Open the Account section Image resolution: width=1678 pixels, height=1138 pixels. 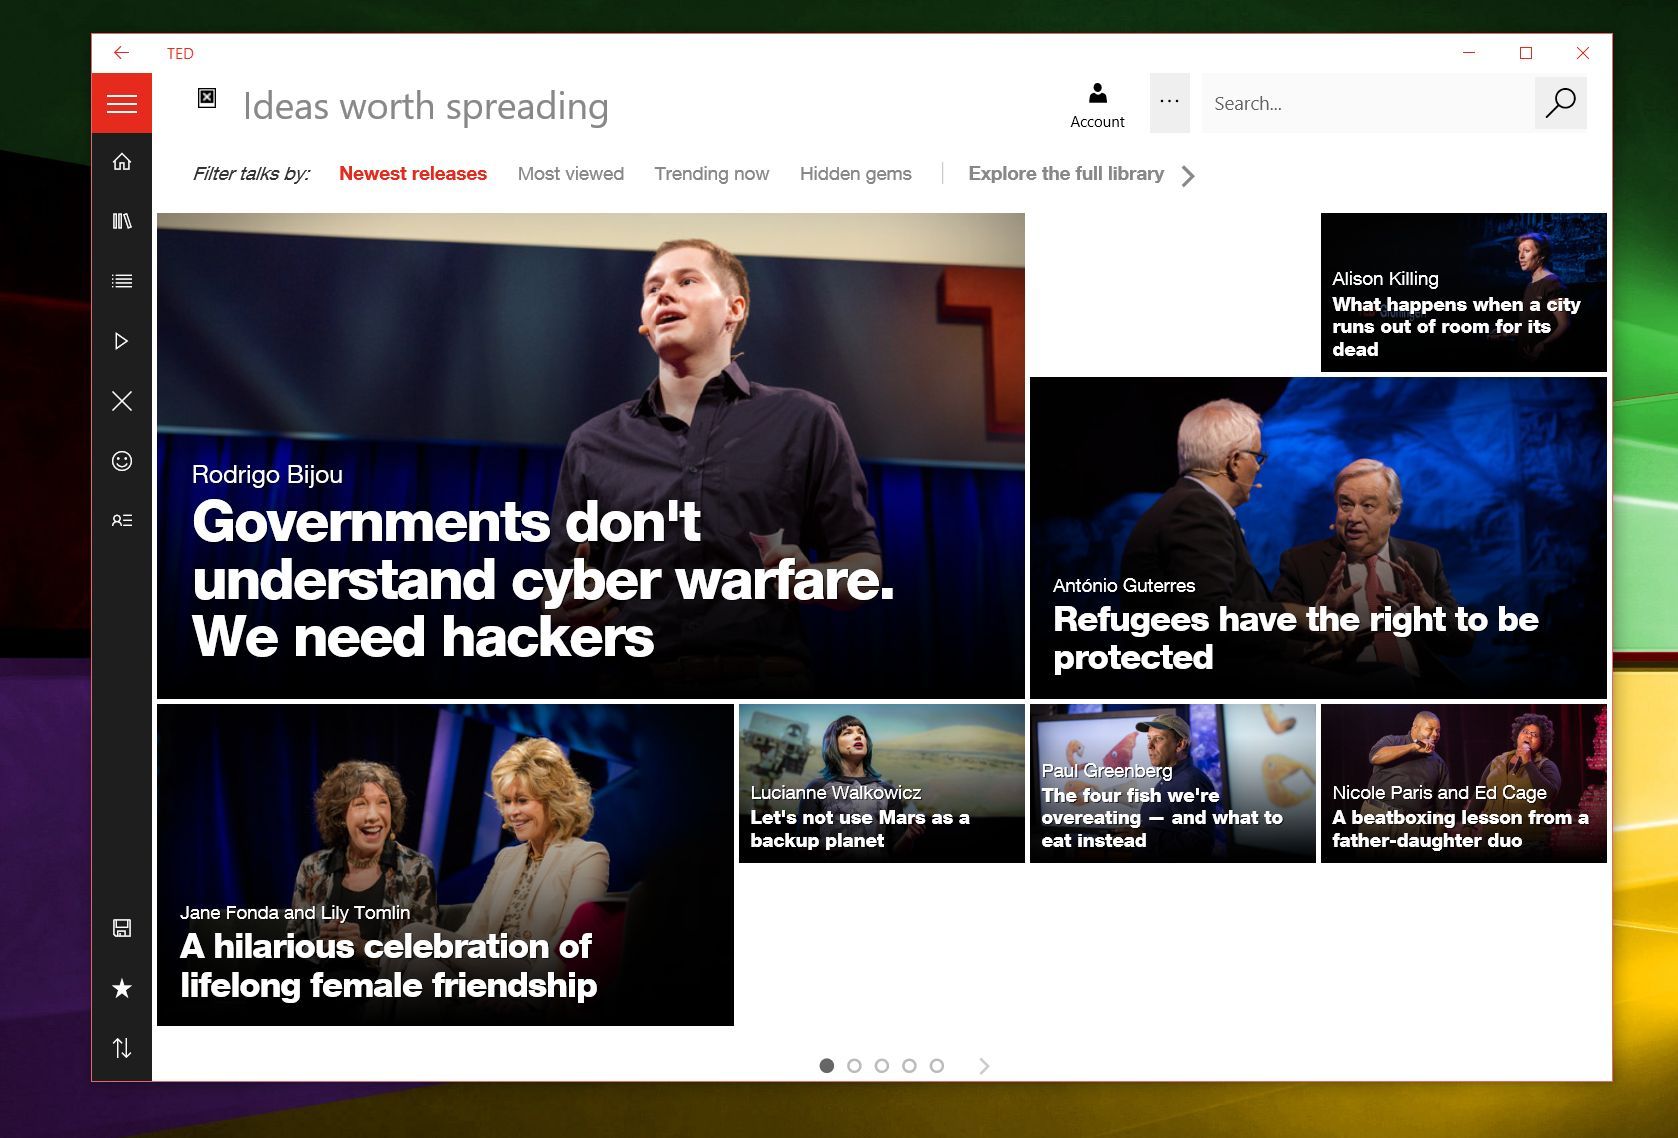(x=1097, y=103)
